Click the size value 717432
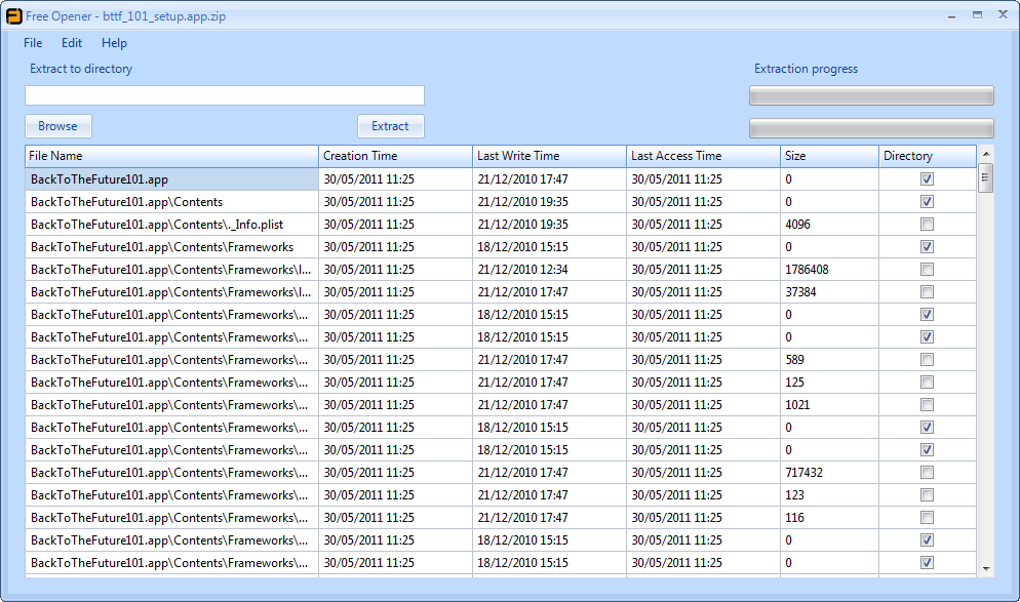Image resolution: width=1020 pixels, height=602 pixels. pos(803,472)
